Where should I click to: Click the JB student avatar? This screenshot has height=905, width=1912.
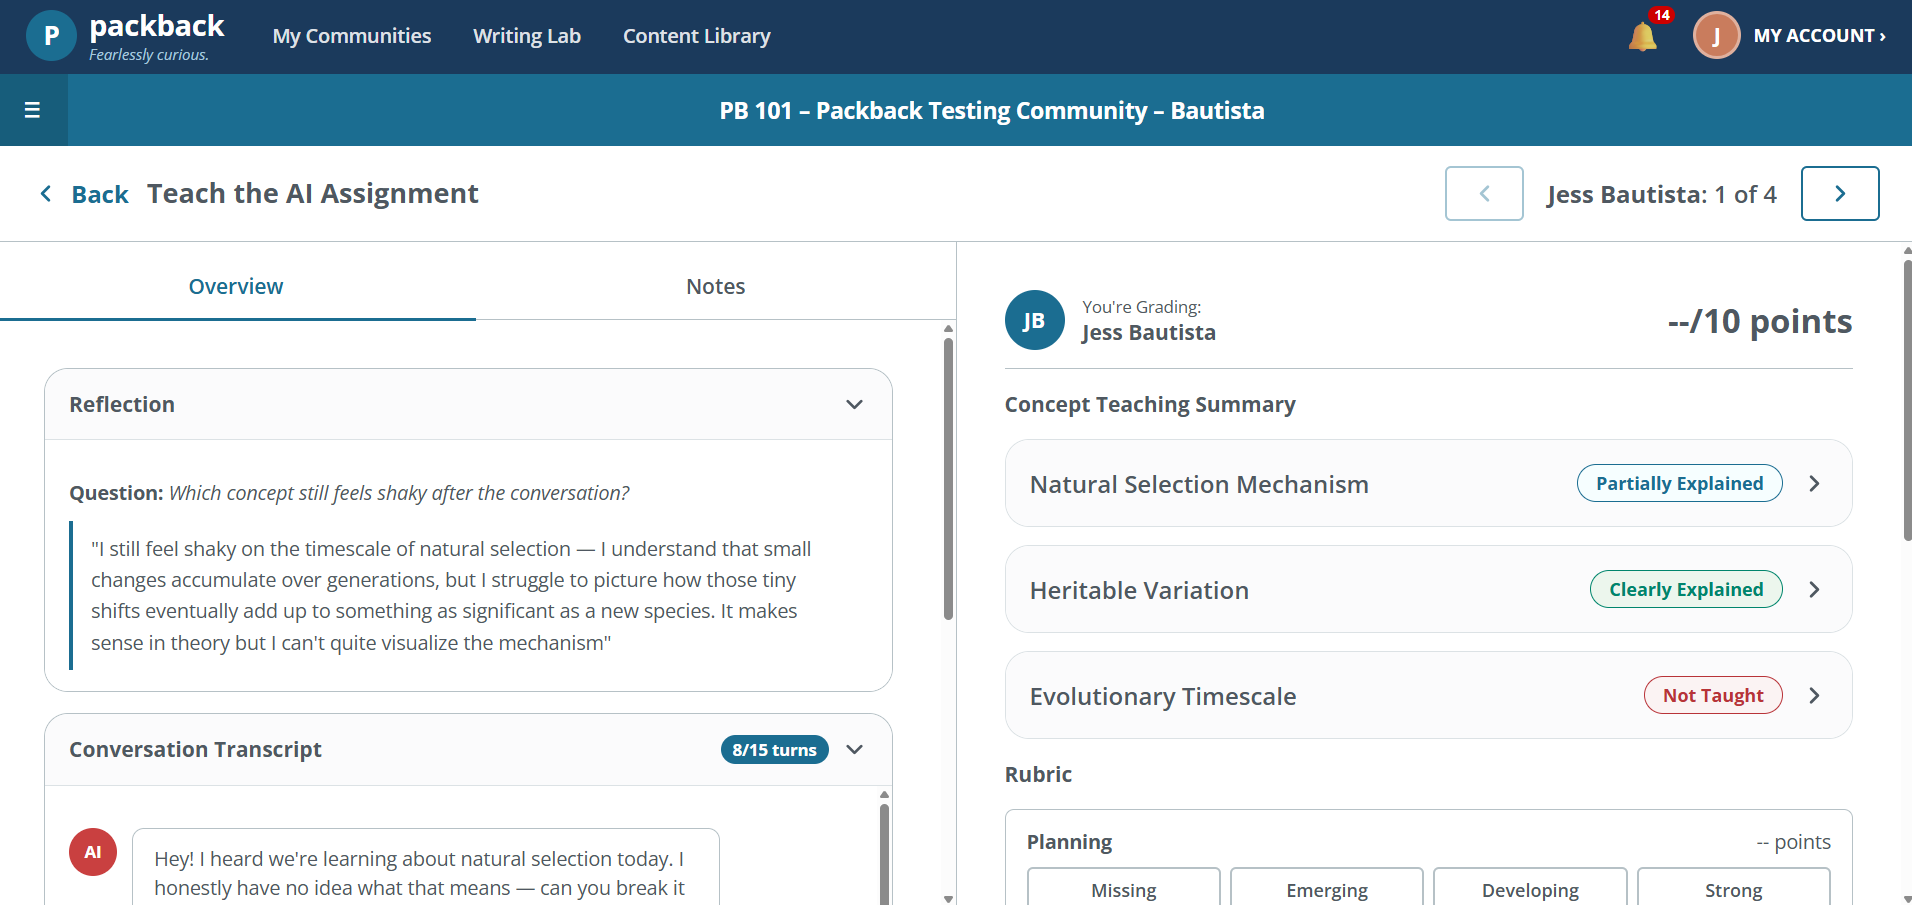pyautogui.click(x=1034, y=320)
